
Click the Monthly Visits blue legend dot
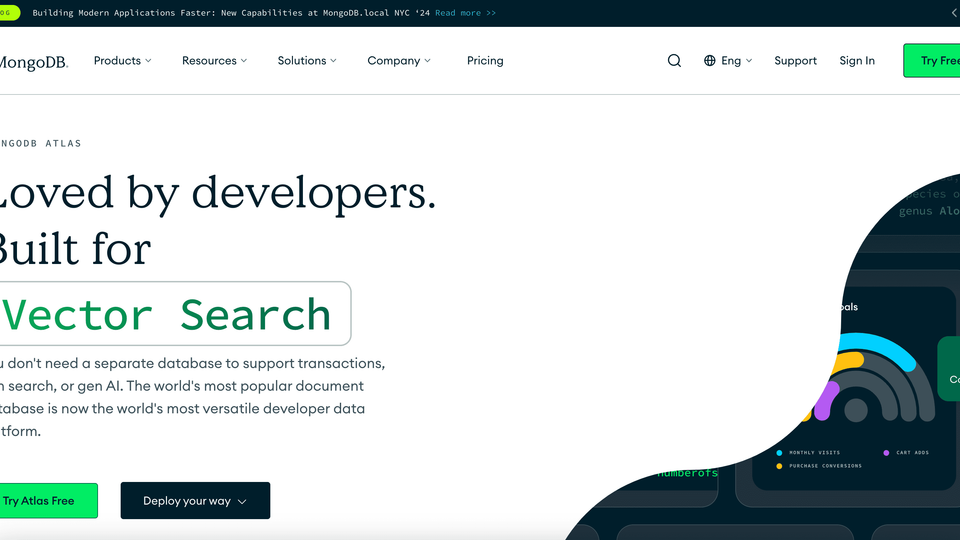(x=779, y=453)
